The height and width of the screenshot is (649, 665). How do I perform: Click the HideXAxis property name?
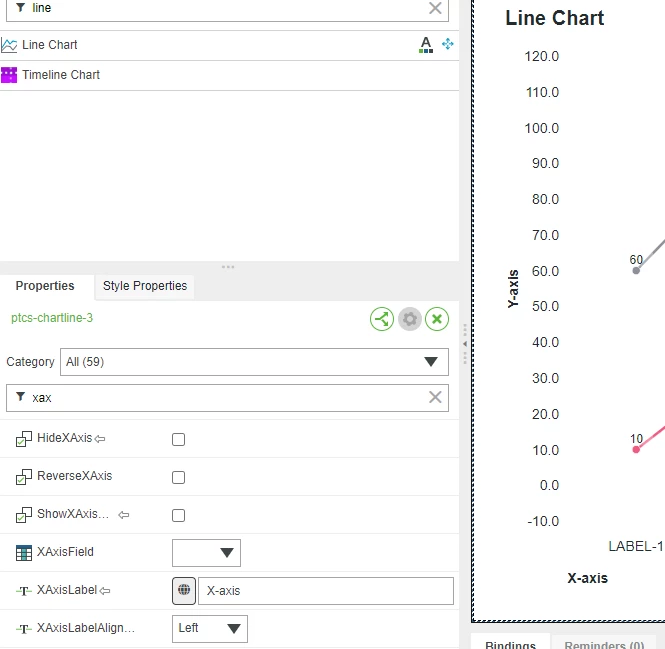(x=64, y=438)
